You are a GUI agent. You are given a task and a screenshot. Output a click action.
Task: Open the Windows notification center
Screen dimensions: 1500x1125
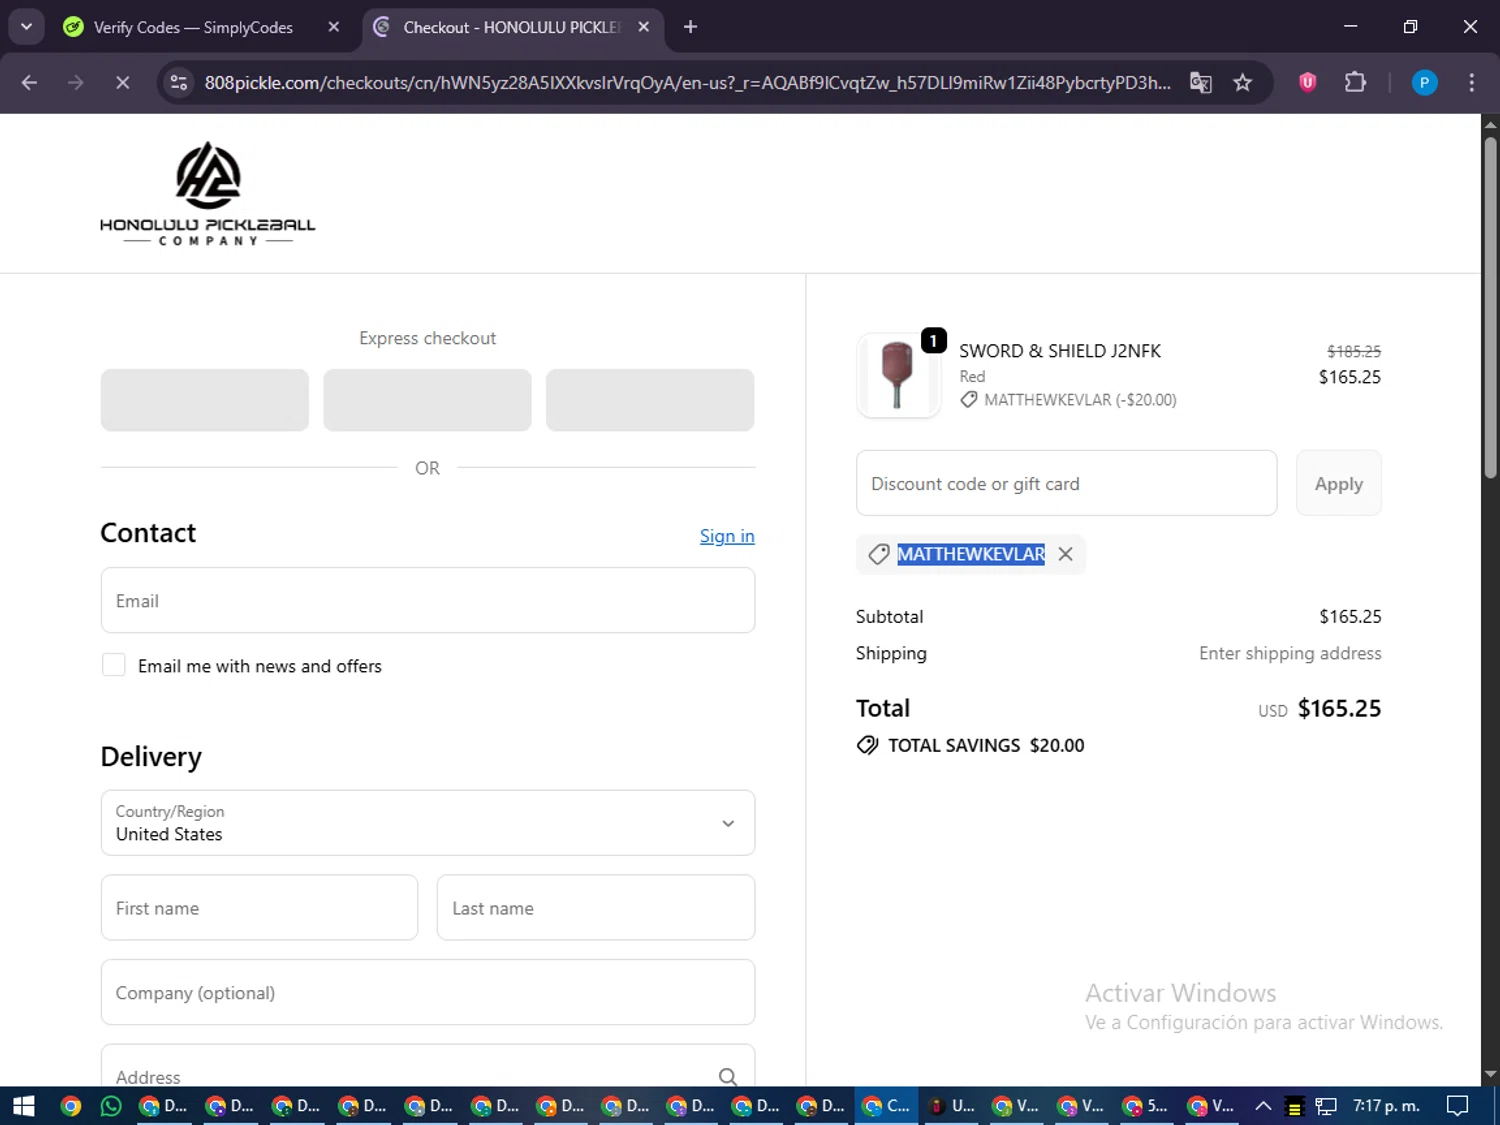(1458, 1106)
